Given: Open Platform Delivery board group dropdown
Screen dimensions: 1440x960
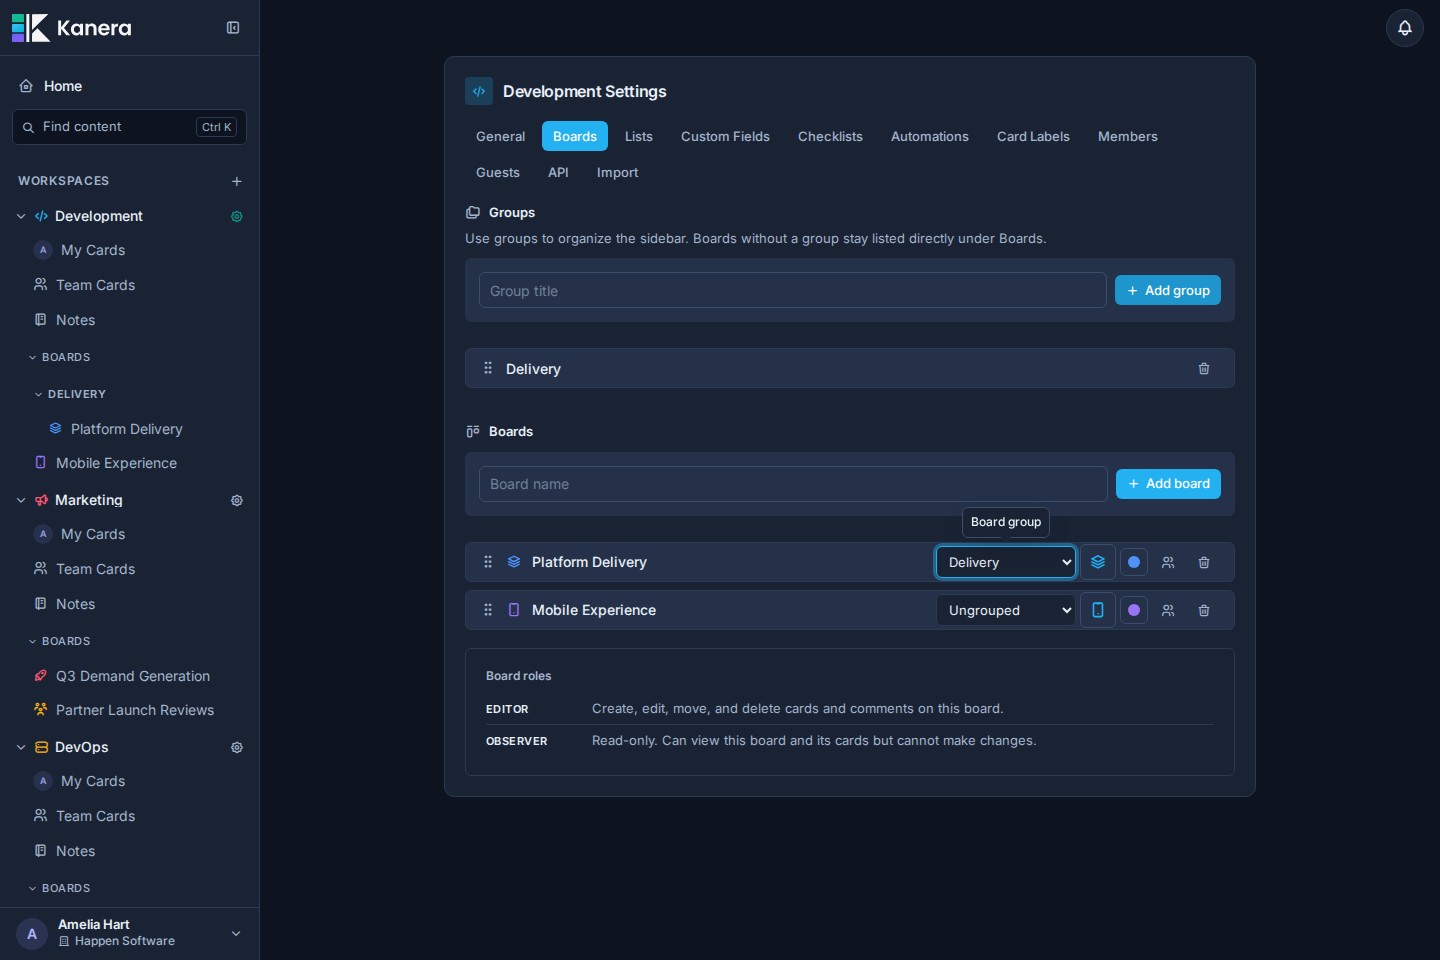Looking at the screenshot, I should [1006, 562].
